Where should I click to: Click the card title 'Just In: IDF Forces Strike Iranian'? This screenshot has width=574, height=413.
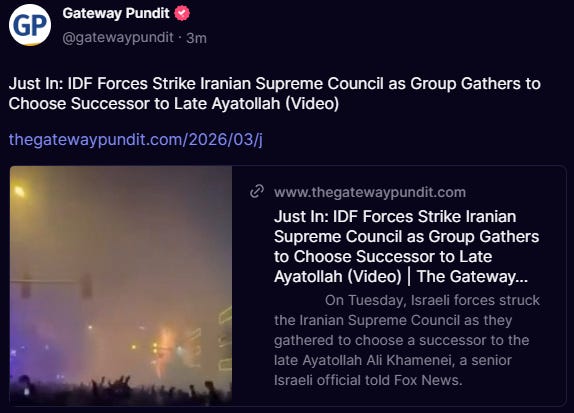point(395,216)
